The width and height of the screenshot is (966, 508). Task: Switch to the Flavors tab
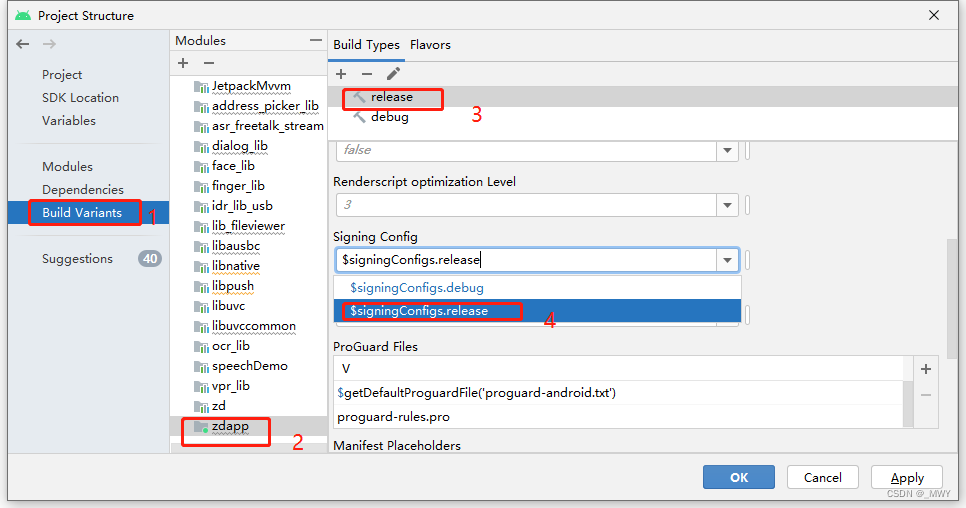click(430, 44)
